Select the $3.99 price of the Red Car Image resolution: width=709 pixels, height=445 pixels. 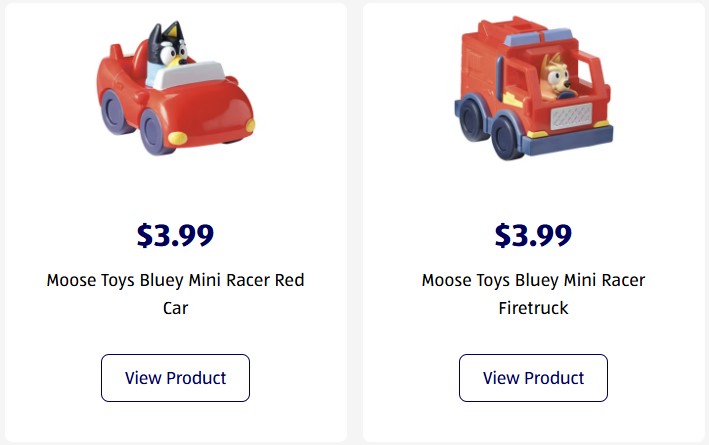(x=175, y=235)
